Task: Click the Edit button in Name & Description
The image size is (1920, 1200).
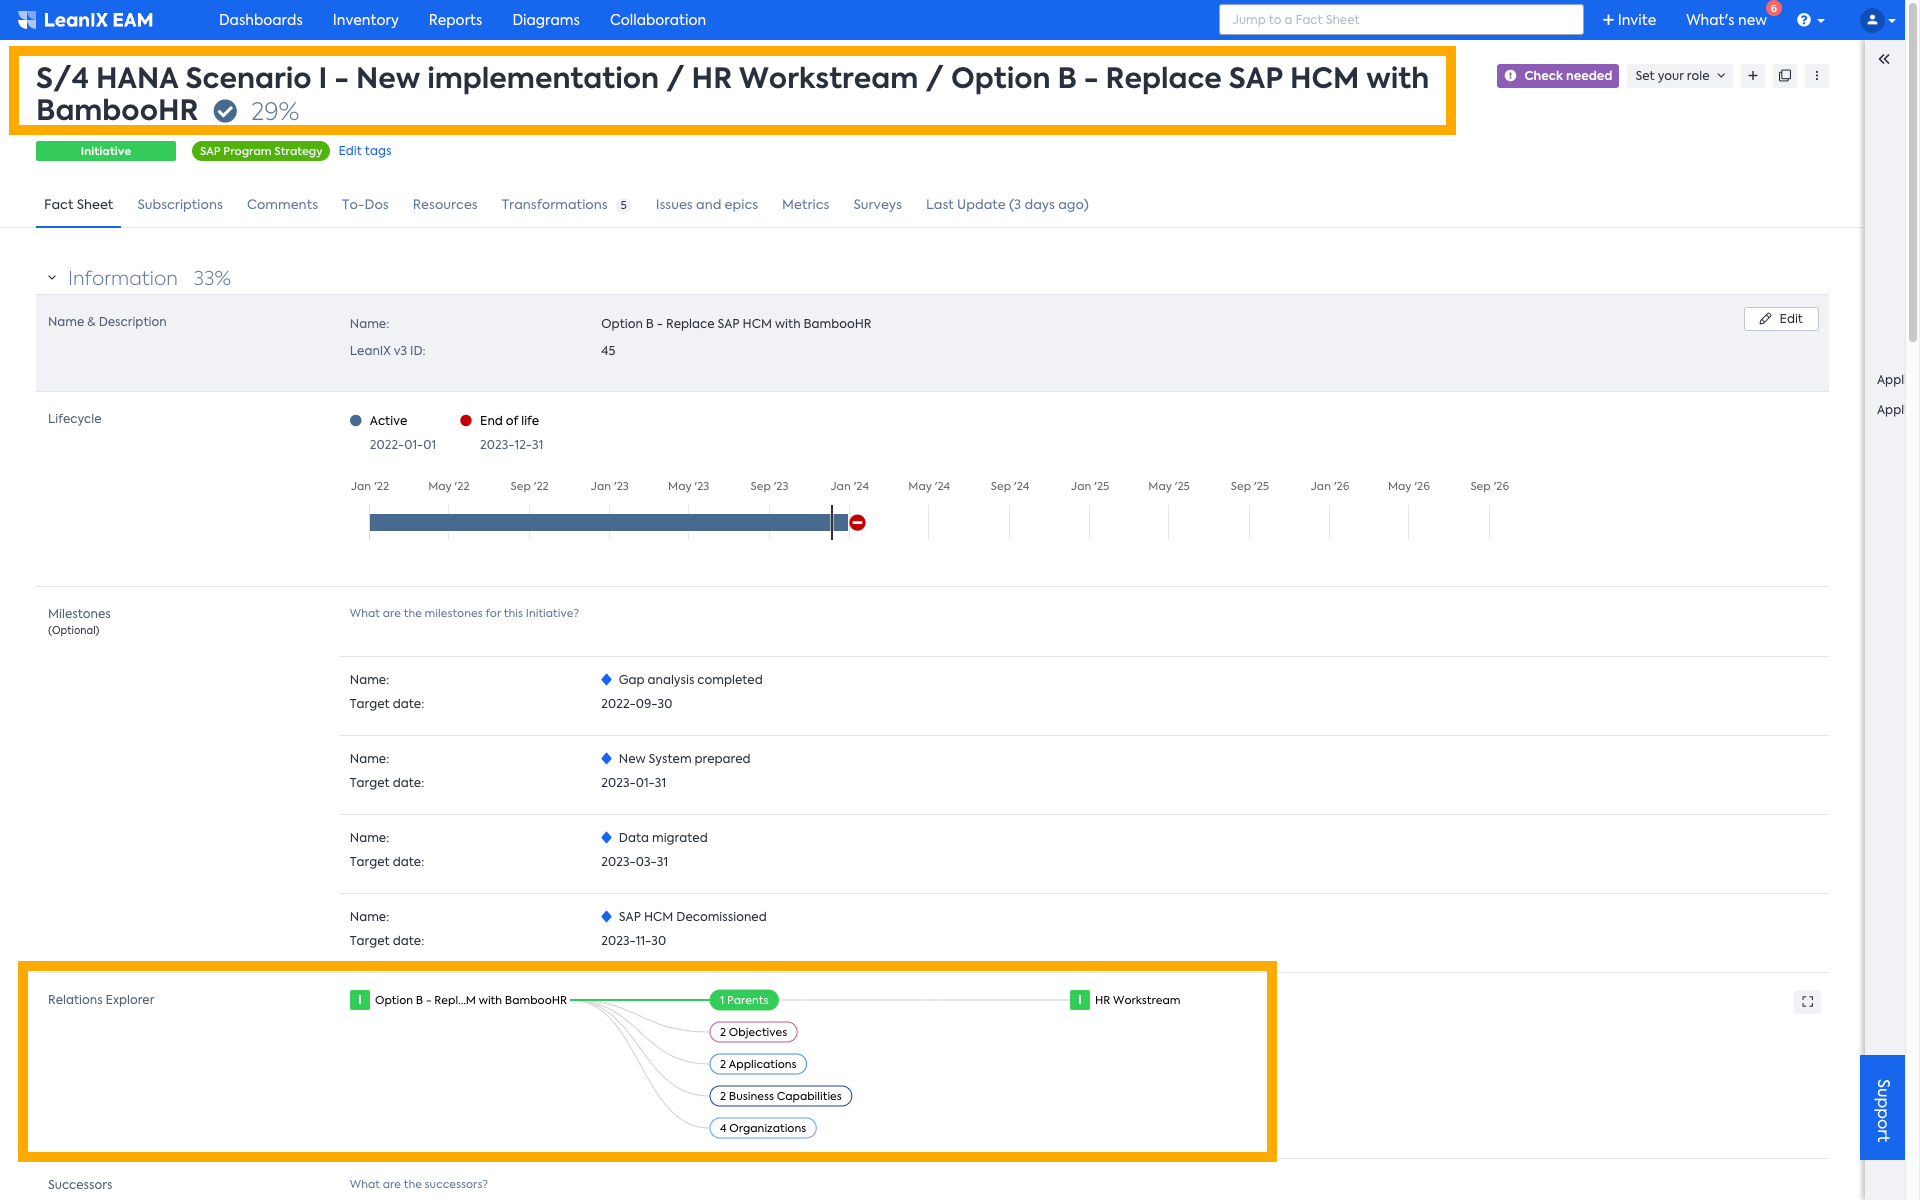Action: click(x=1781, y=319)
